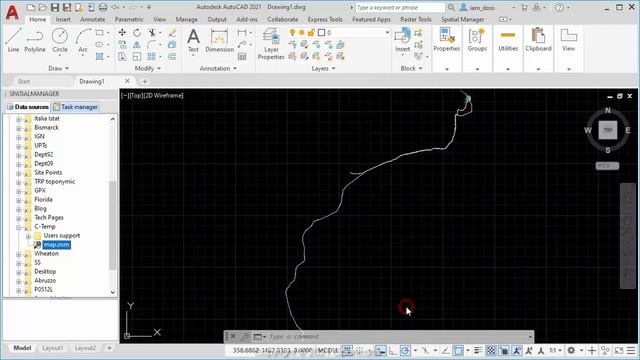Activate the Dimension tool
The image size is (640, 360).
(x=219, y=40)
